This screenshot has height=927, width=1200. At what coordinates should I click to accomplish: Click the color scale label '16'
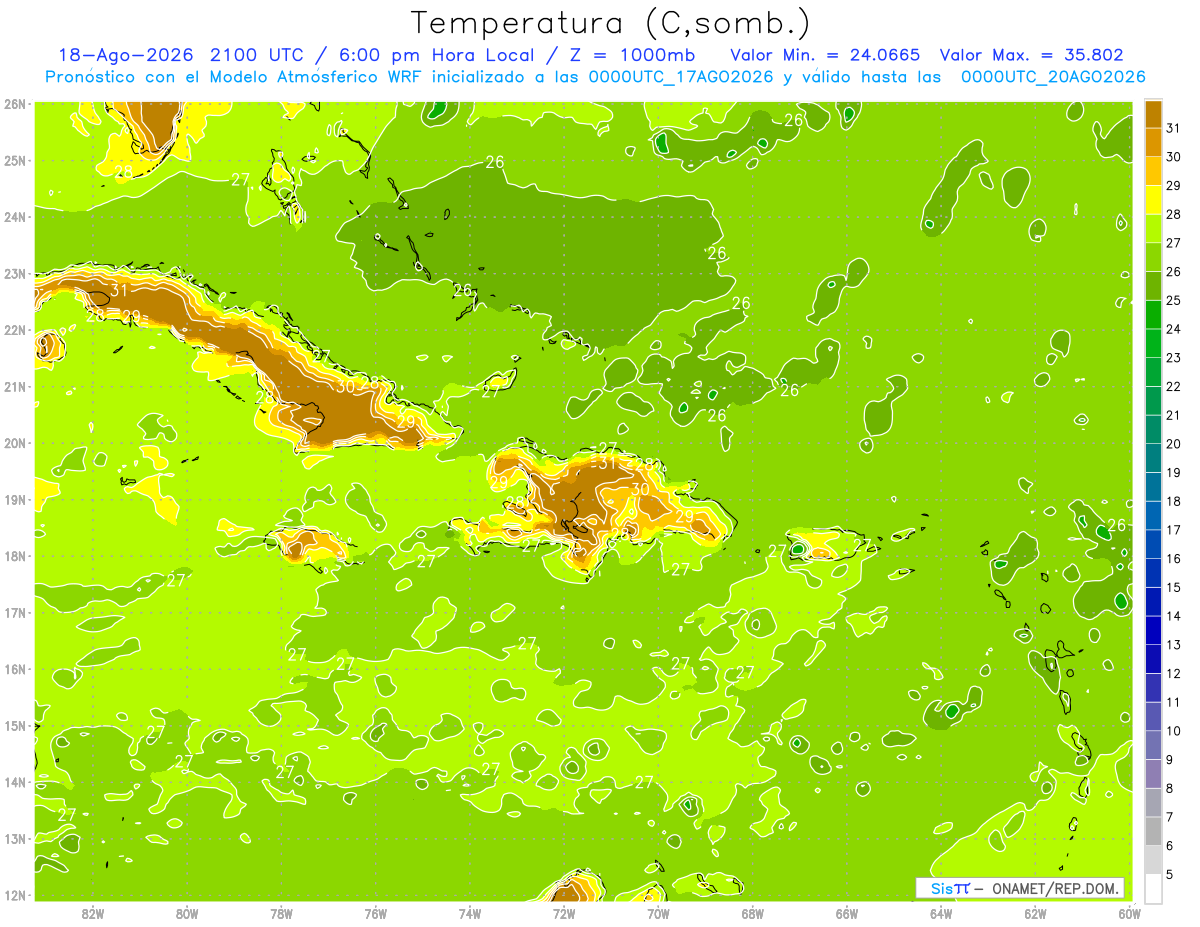click(1173, 559)
